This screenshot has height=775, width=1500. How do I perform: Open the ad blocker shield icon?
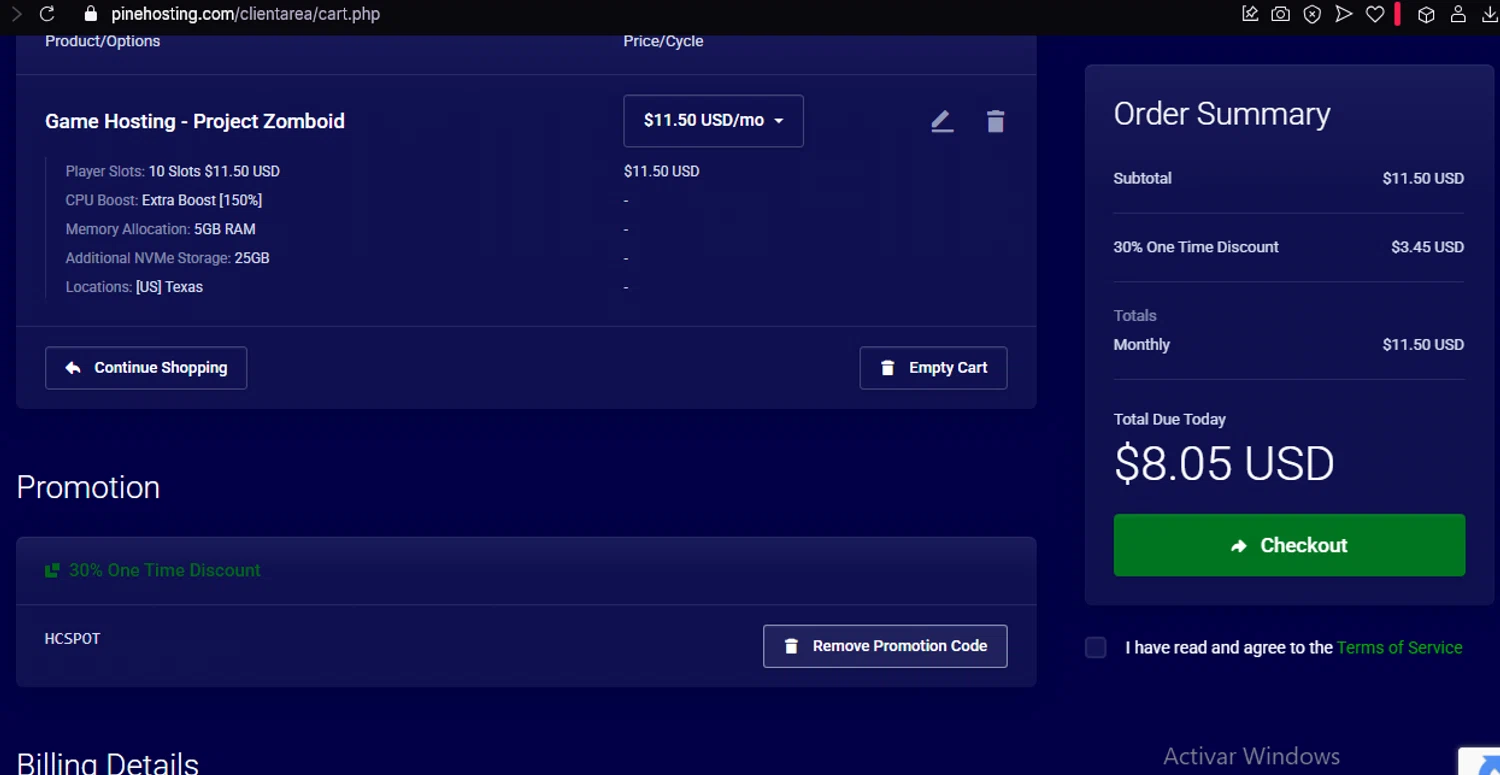click(1313, 14)
